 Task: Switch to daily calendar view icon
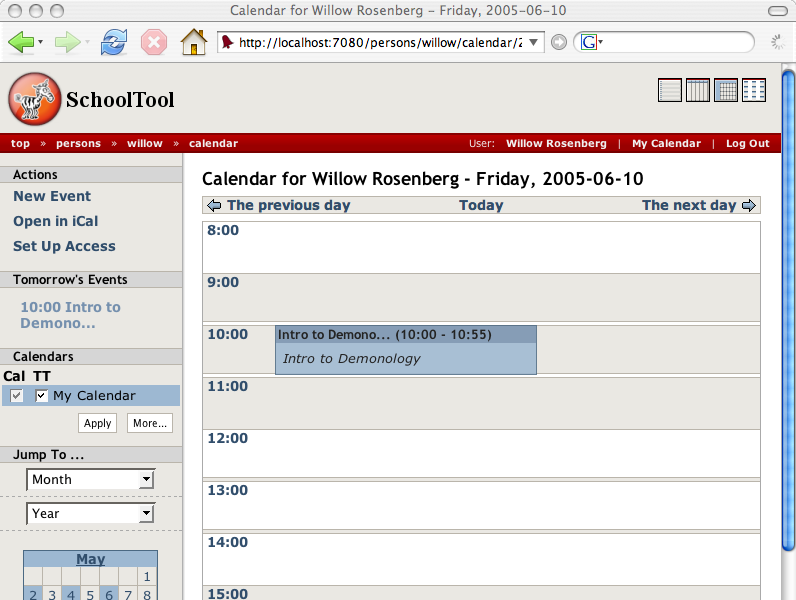670,90
